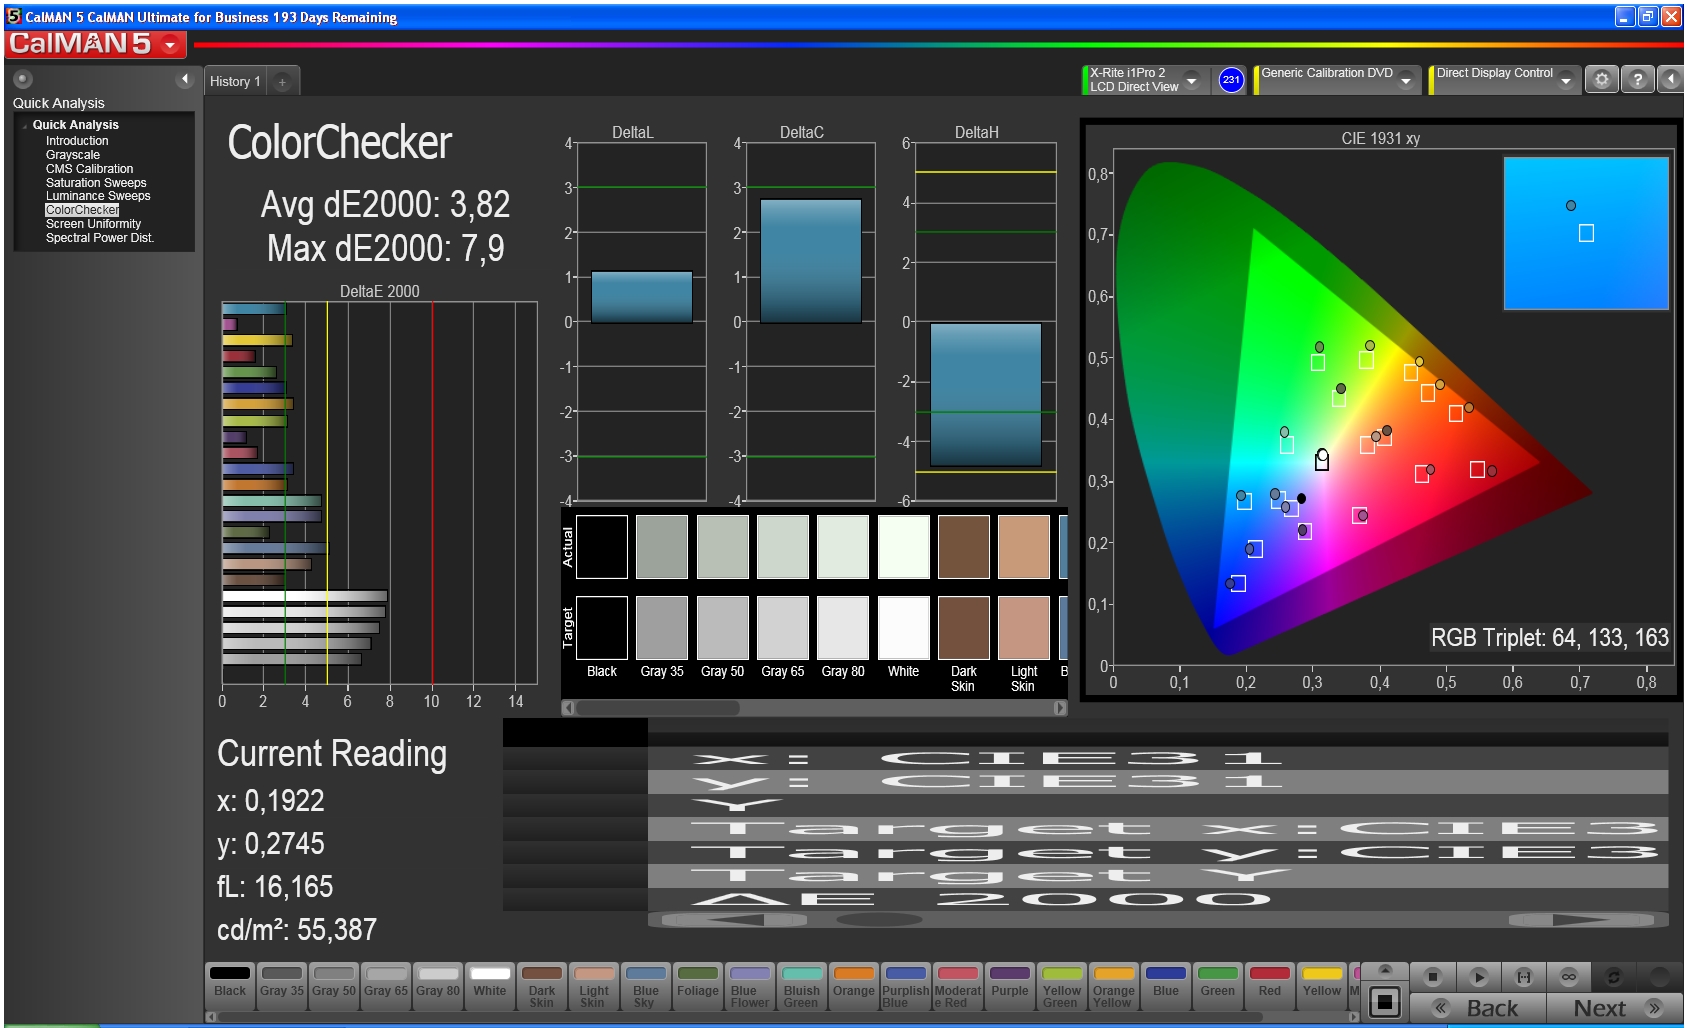Select the Dark Skin patch button
Screen dimensions: 1688x1028
tap(542, 986)
